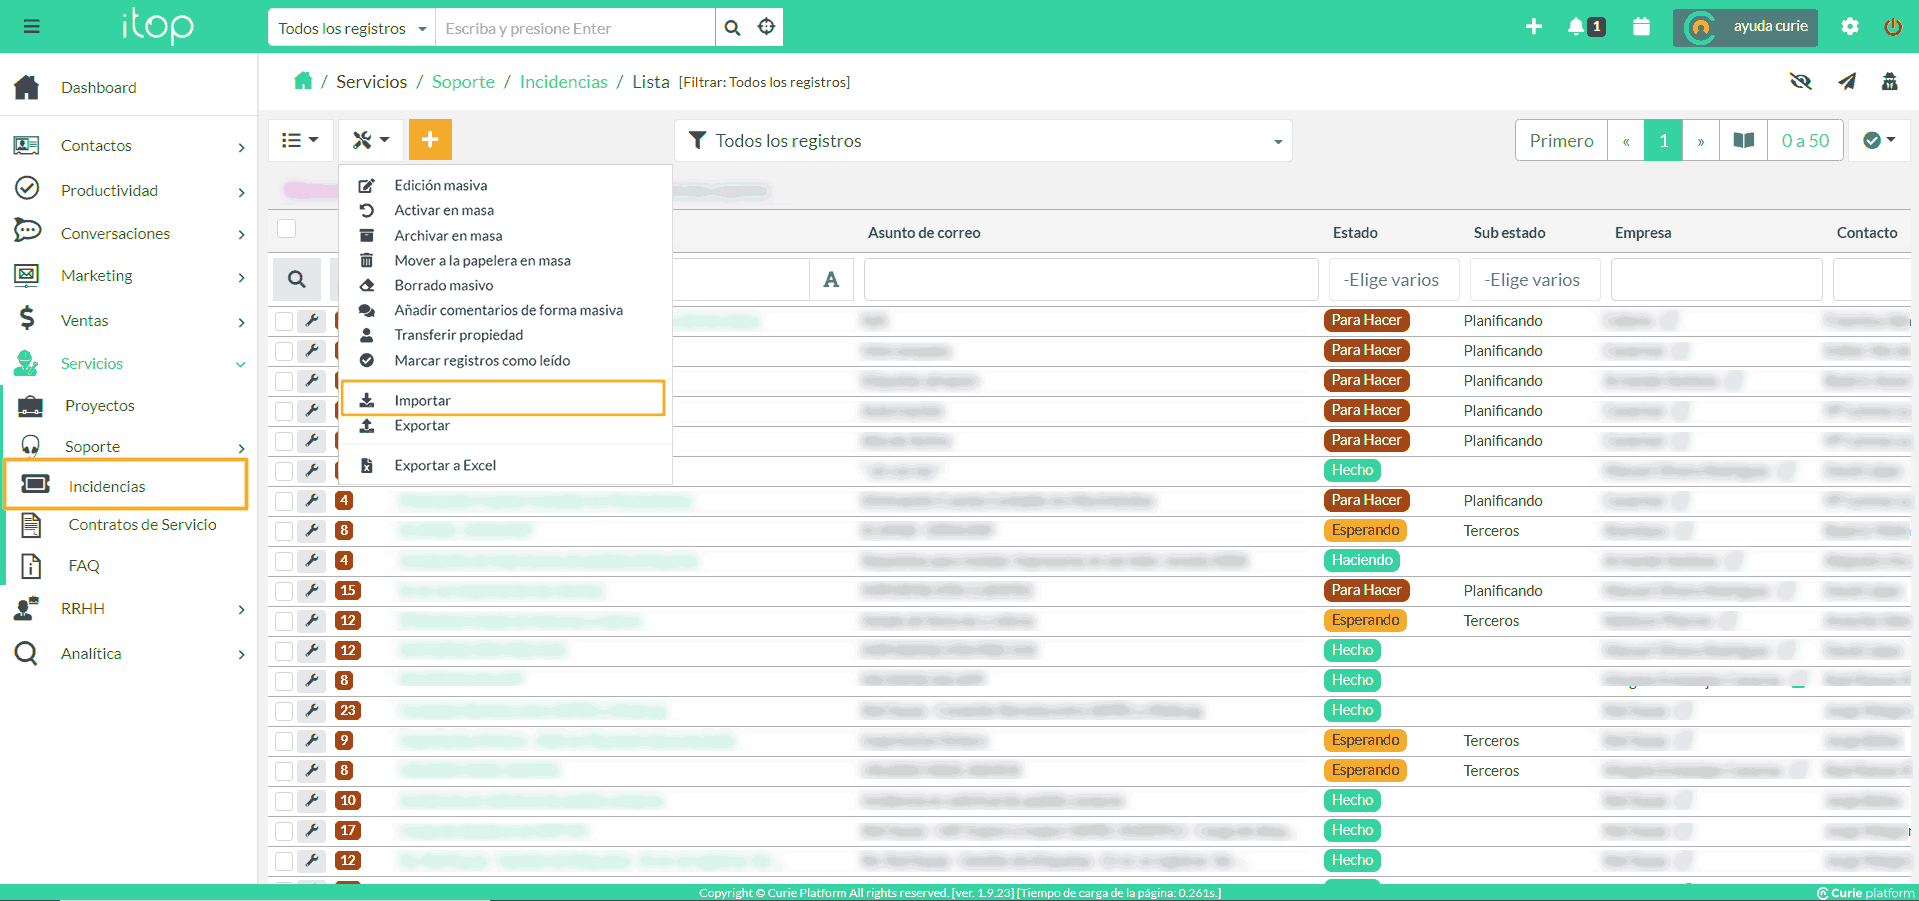This screenshot has width=1919, height=901.
Task: Click the home icon in breadcrumb
Action: pos(303,81)
